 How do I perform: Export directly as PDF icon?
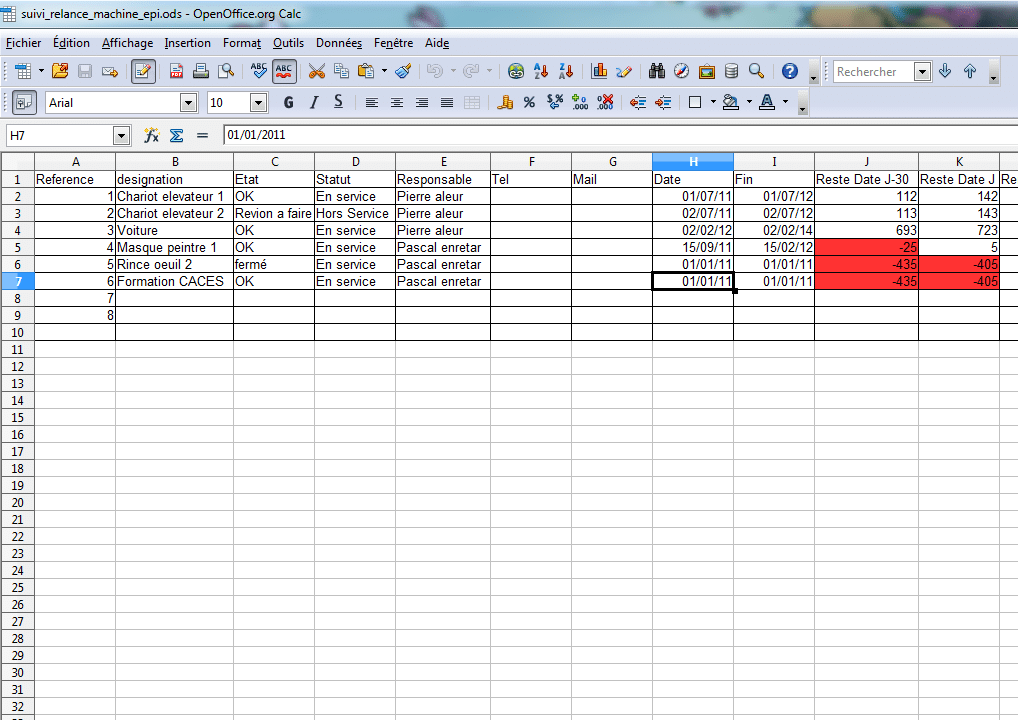click(176, 71)
